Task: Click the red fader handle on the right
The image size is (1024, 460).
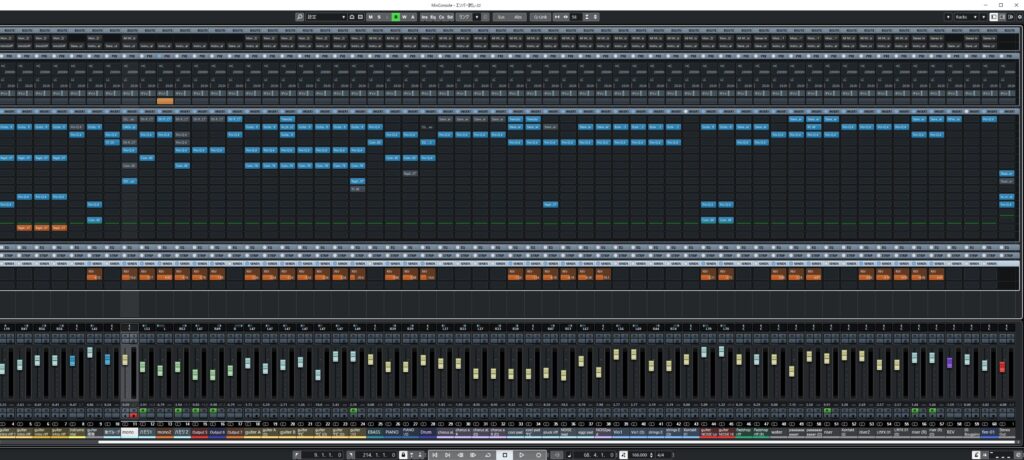Action: [1002, 367]
